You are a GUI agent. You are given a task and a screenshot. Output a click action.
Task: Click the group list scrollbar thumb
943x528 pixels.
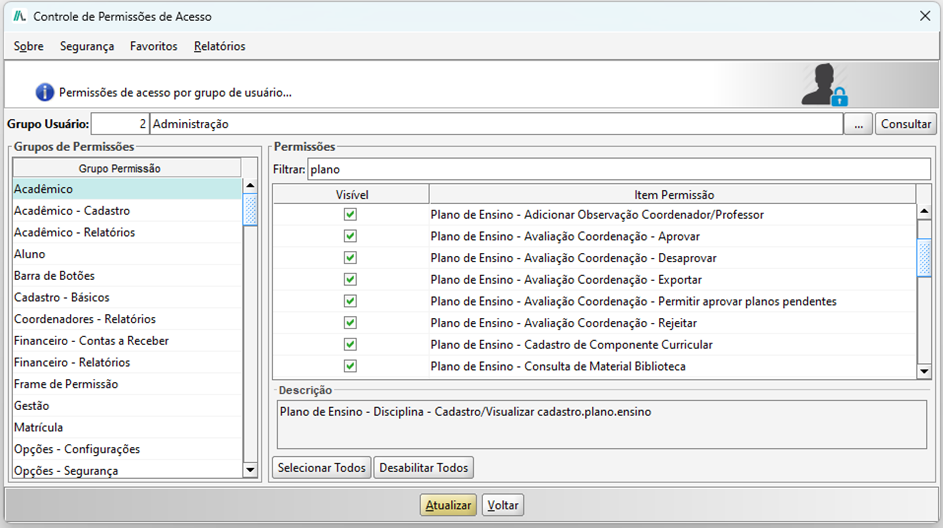[250, 210]
